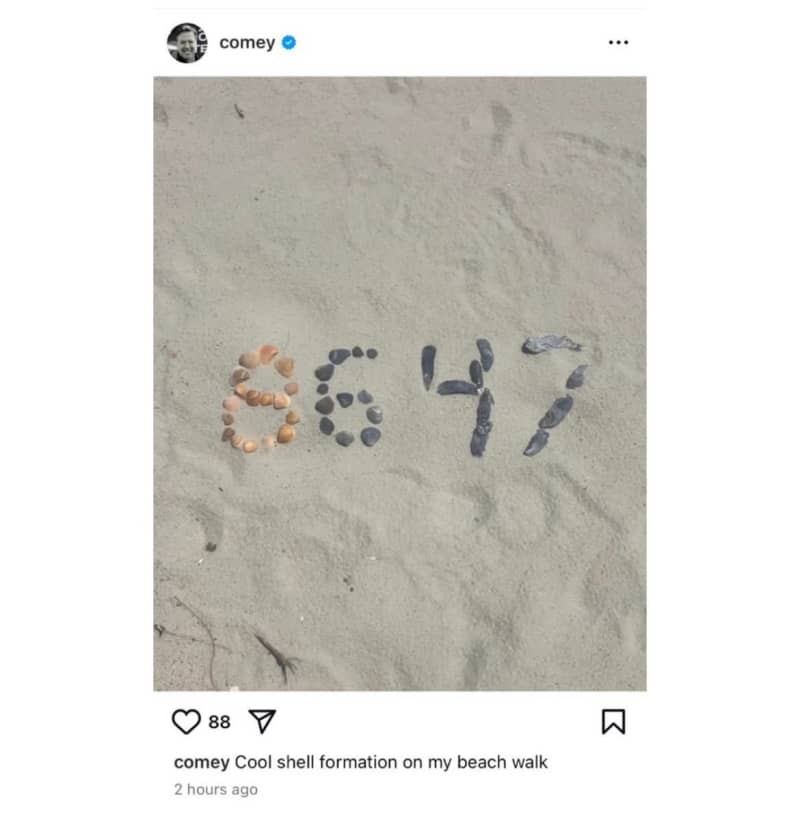Tap the orange shell number 8 in the photo
The image size is (800, 819).
[261, 399]
